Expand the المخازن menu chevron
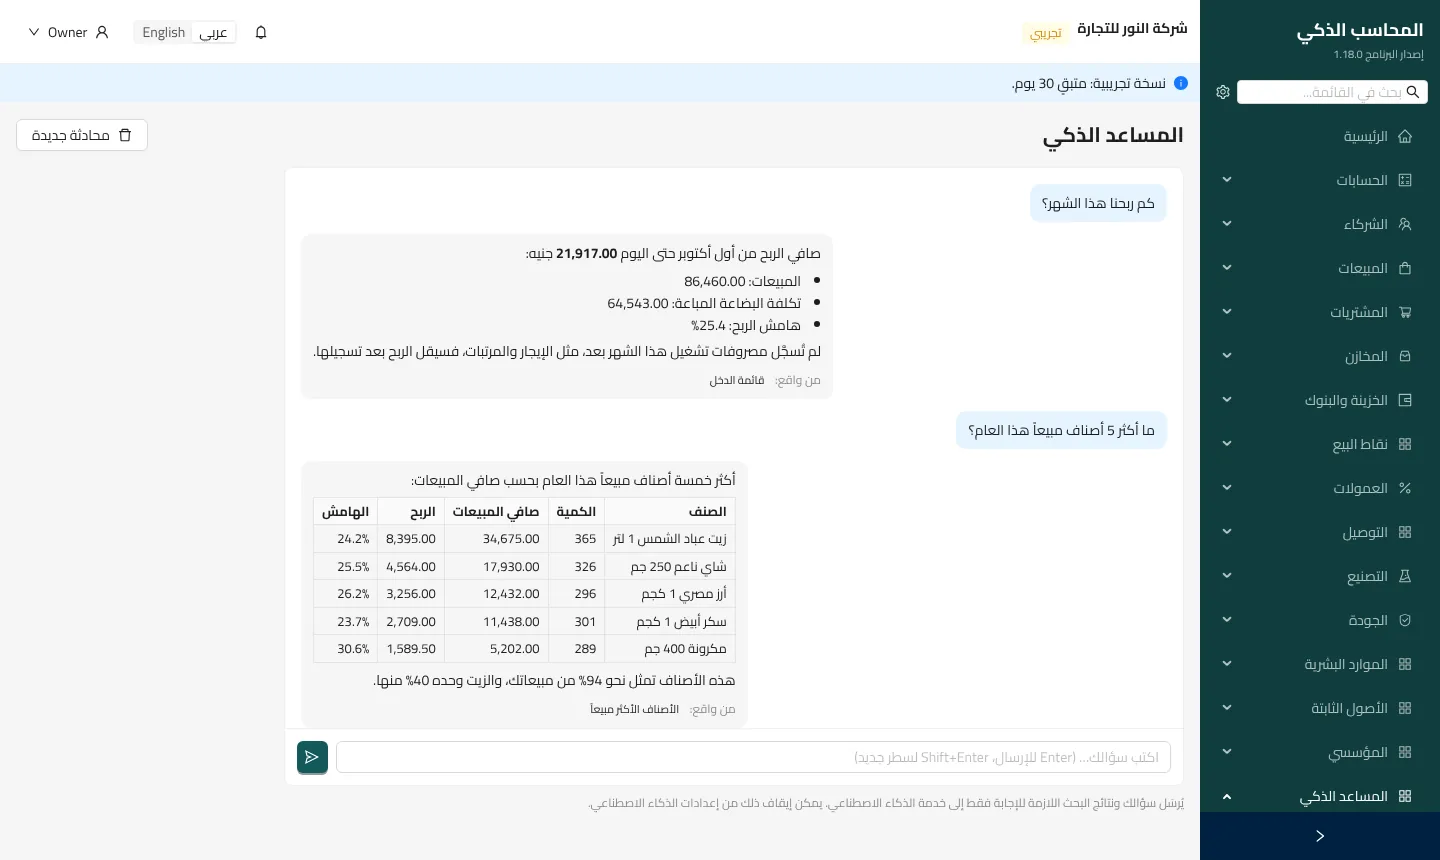The width and height of the screenshot is (1440, 860). coord(1227,356)
